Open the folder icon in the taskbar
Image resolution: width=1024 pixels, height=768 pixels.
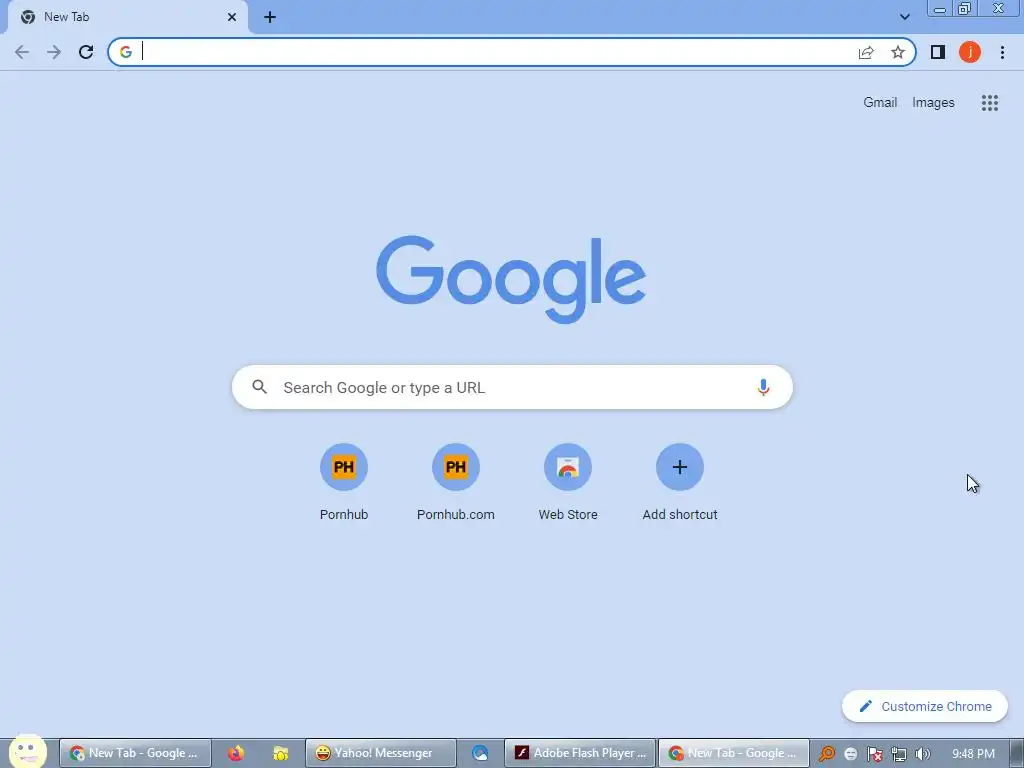[281, 754]
